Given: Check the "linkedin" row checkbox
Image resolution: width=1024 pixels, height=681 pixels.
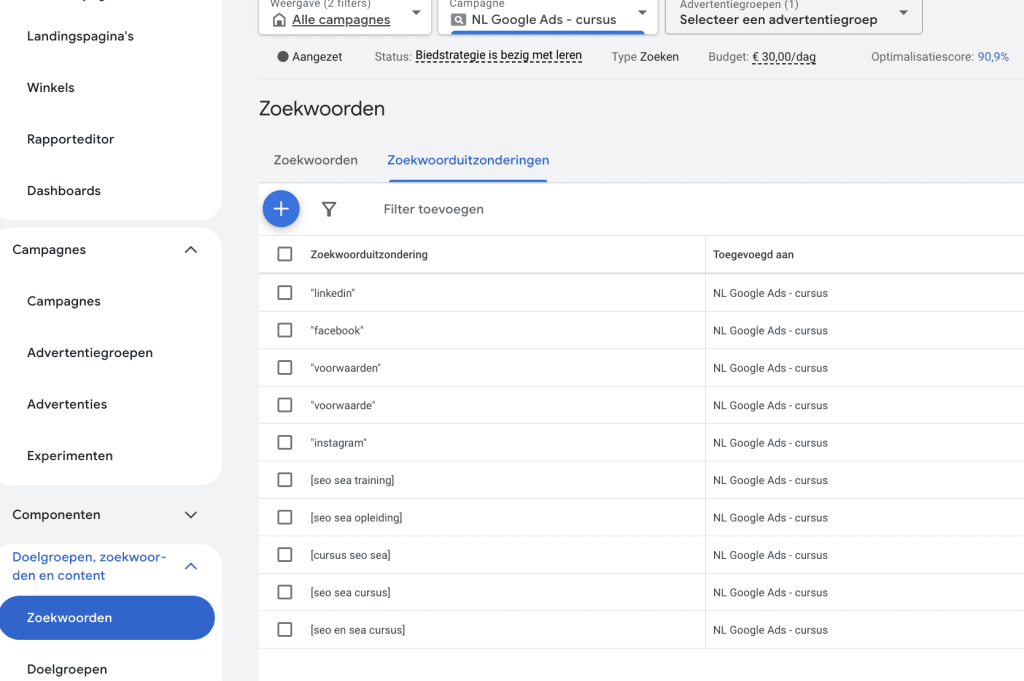Looking at the screenshot, I should [285, 293].
